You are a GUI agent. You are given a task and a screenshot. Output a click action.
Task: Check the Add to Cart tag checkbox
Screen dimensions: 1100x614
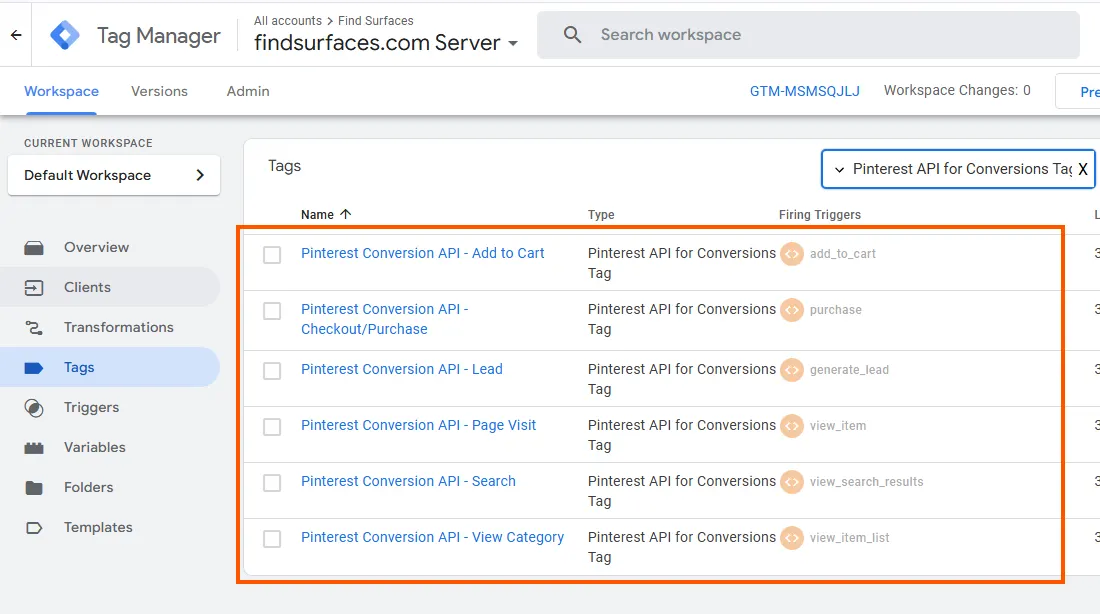tap(272, 255)
